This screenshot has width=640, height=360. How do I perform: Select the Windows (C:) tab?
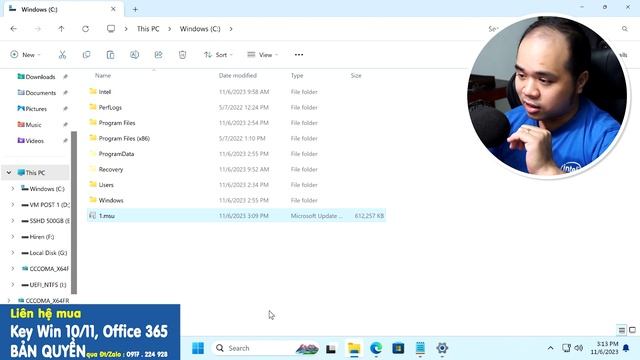click(x=63, y=9)
